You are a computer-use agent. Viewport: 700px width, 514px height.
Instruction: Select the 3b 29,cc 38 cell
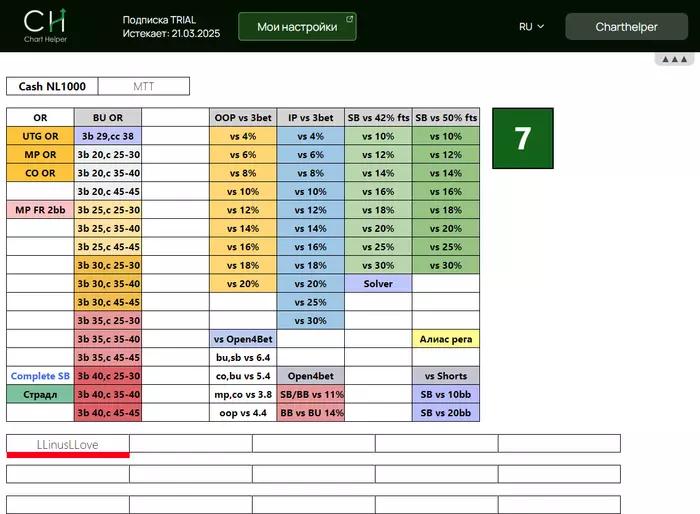point(108,136)
